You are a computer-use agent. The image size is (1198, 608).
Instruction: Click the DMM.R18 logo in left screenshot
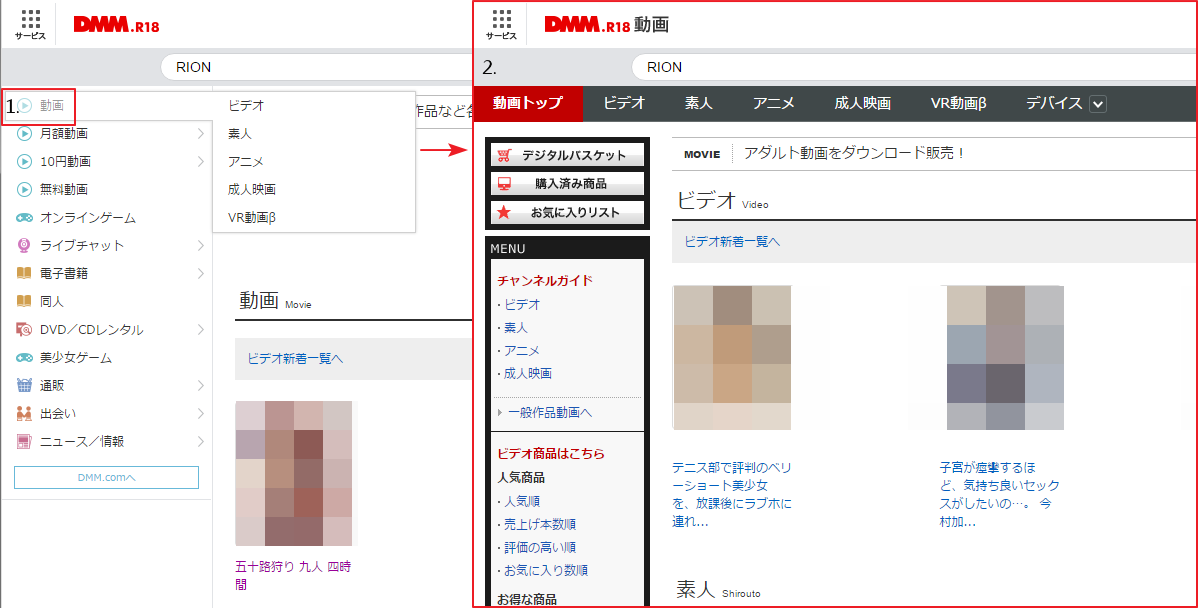[x=116, y=24]
